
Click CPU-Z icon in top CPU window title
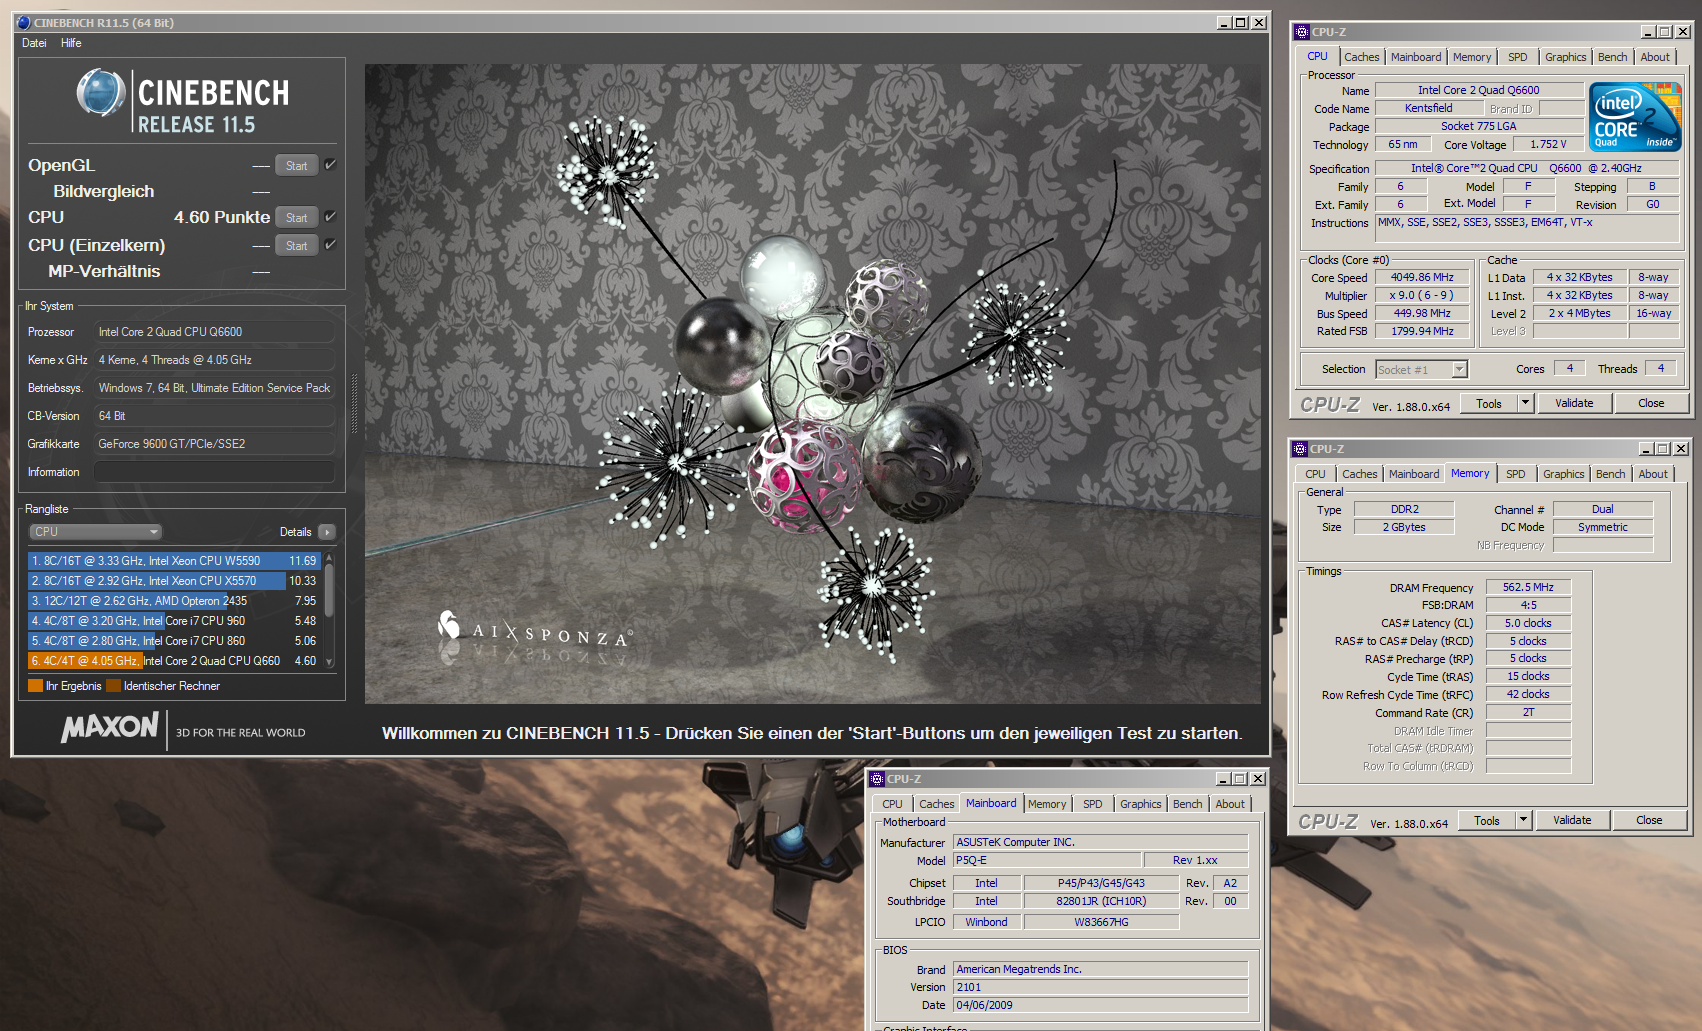1301,32
